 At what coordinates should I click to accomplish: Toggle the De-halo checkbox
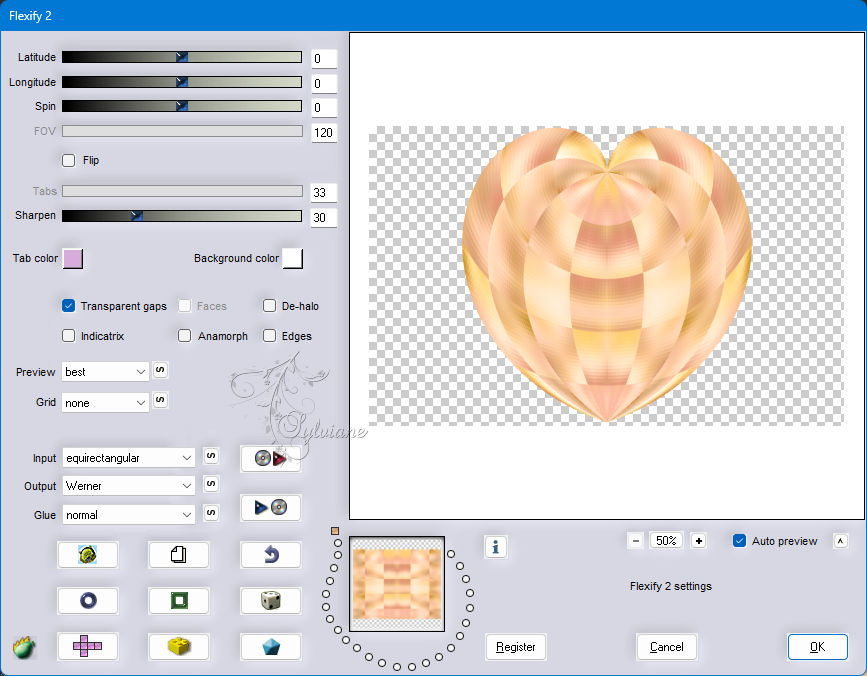pos(269,306)
